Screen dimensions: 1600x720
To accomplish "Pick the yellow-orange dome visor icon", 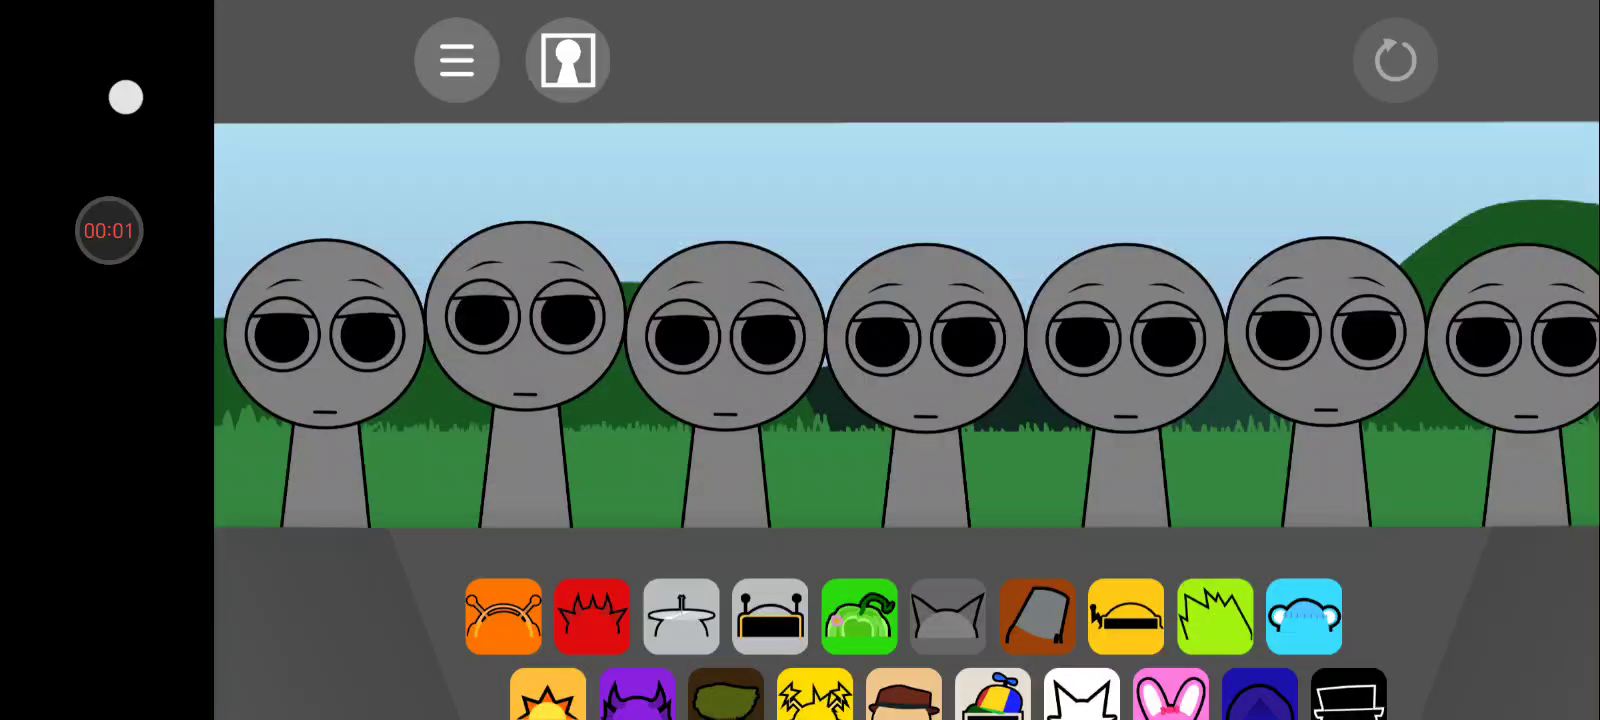I will 1126,616.
